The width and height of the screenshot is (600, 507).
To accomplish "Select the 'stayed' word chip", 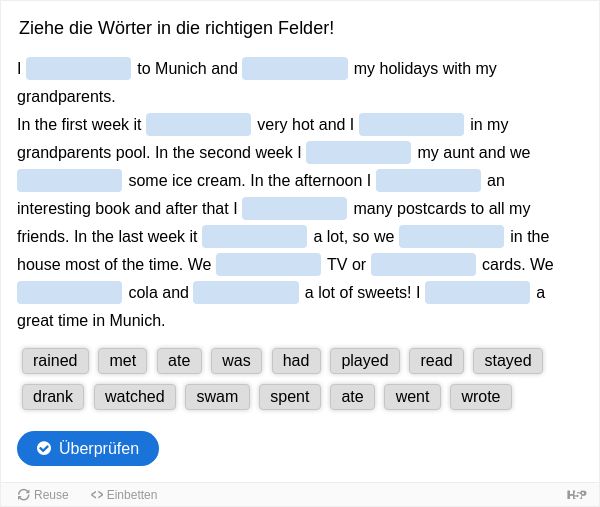I will coord(508,361).
